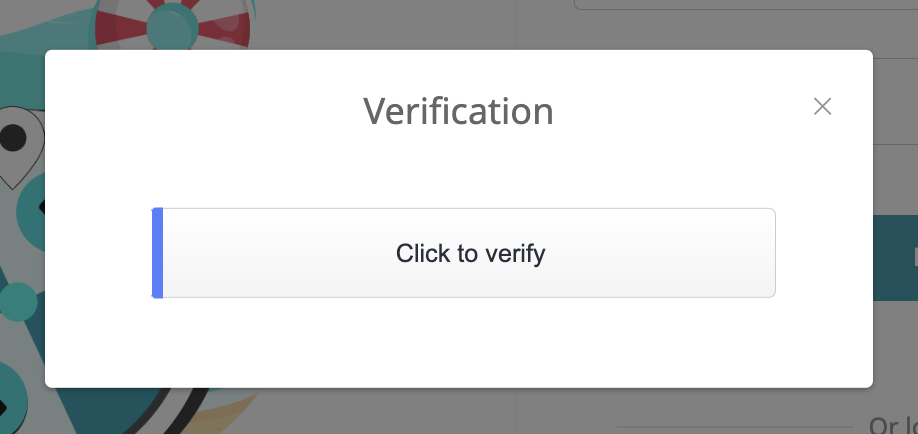Click the divider line left of "Or lo"
This screenshot has width=918, height=434.
(735, 427)
